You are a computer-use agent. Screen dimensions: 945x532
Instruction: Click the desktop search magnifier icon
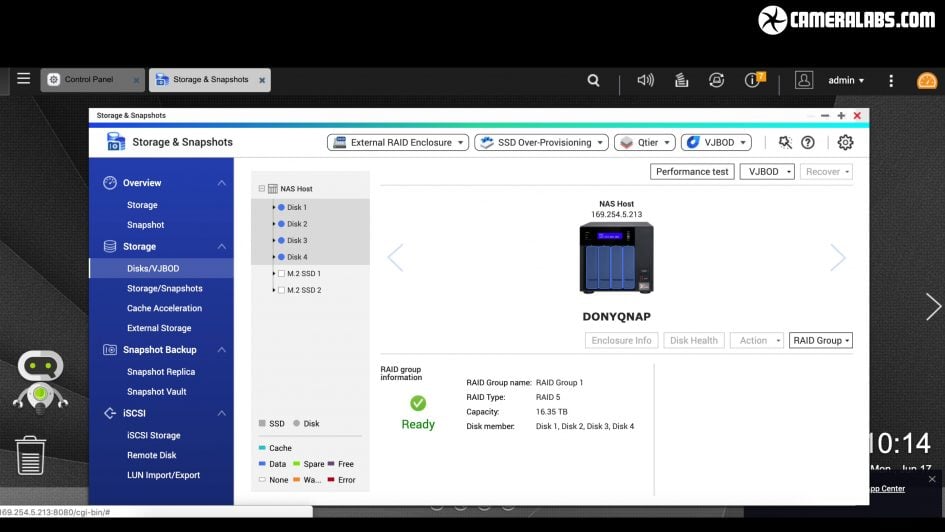(594, 80)
